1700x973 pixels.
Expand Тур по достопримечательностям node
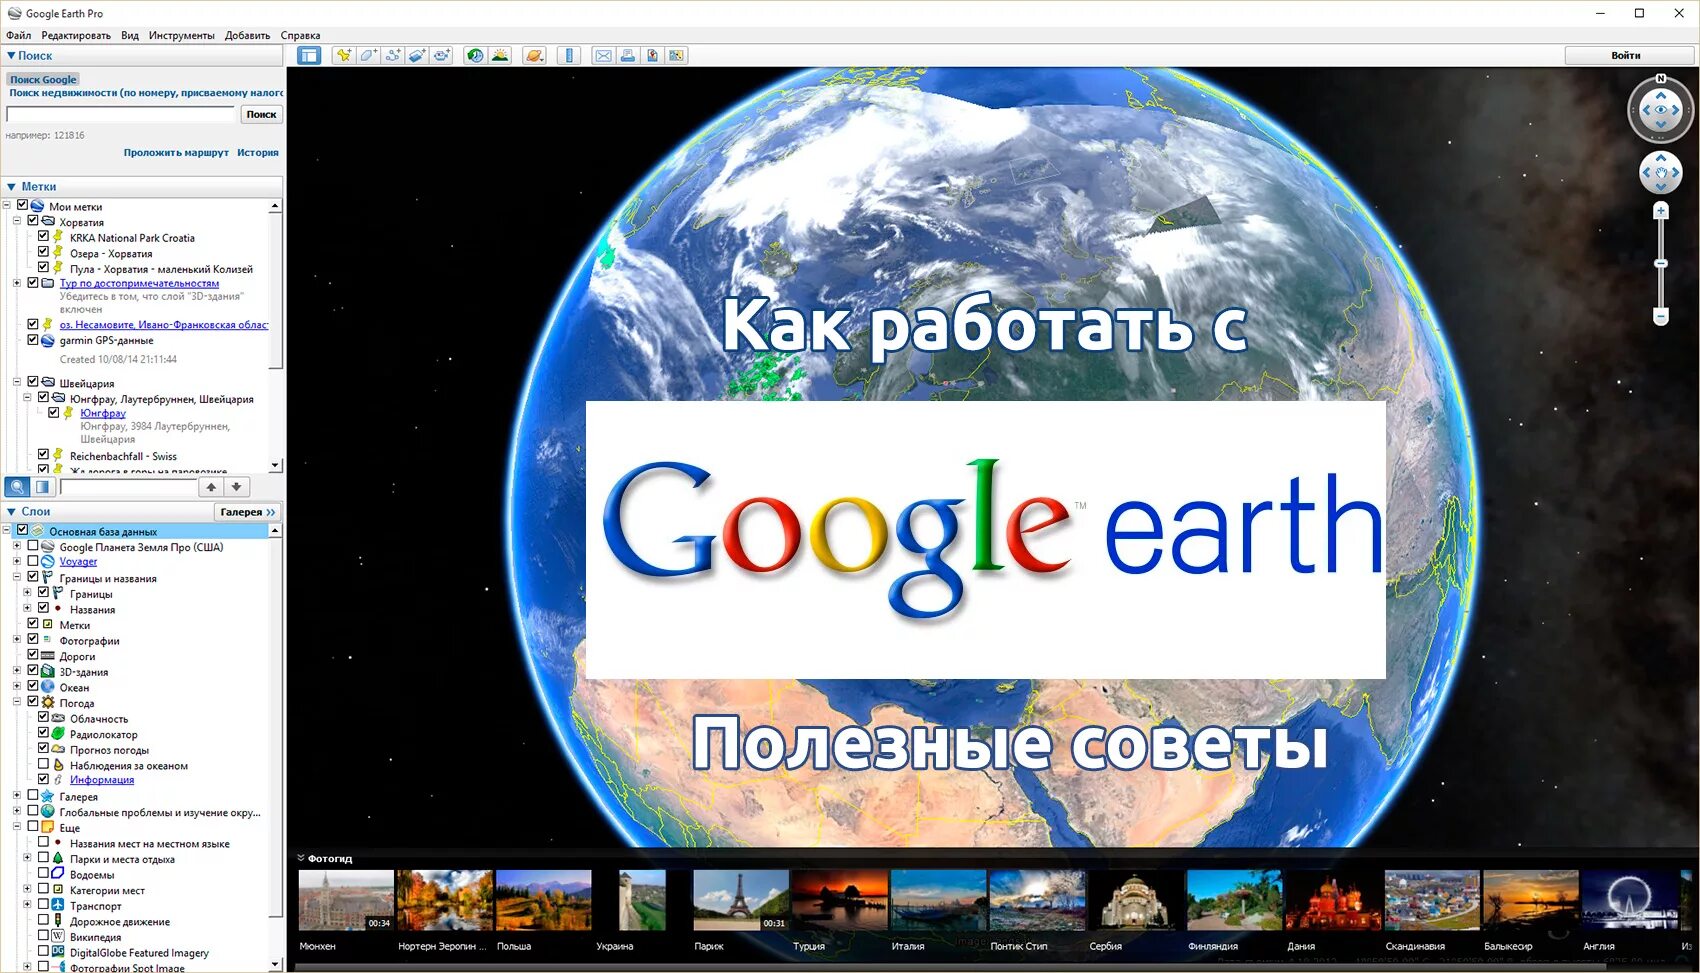17,283
